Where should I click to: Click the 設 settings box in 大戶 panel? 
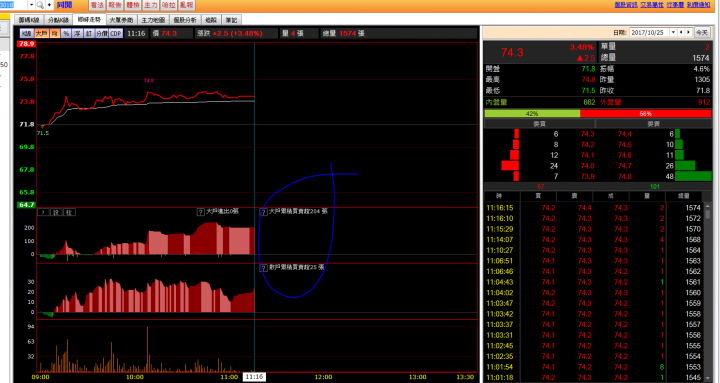click(56, 212)
